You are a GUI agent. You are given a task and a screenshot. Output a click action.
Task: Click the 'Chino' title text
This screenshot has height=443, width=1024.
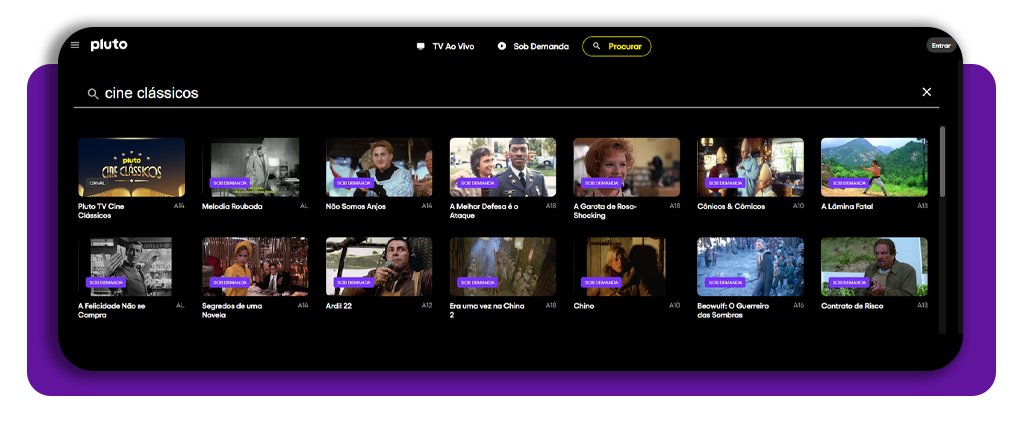click(x=584, y=306)
